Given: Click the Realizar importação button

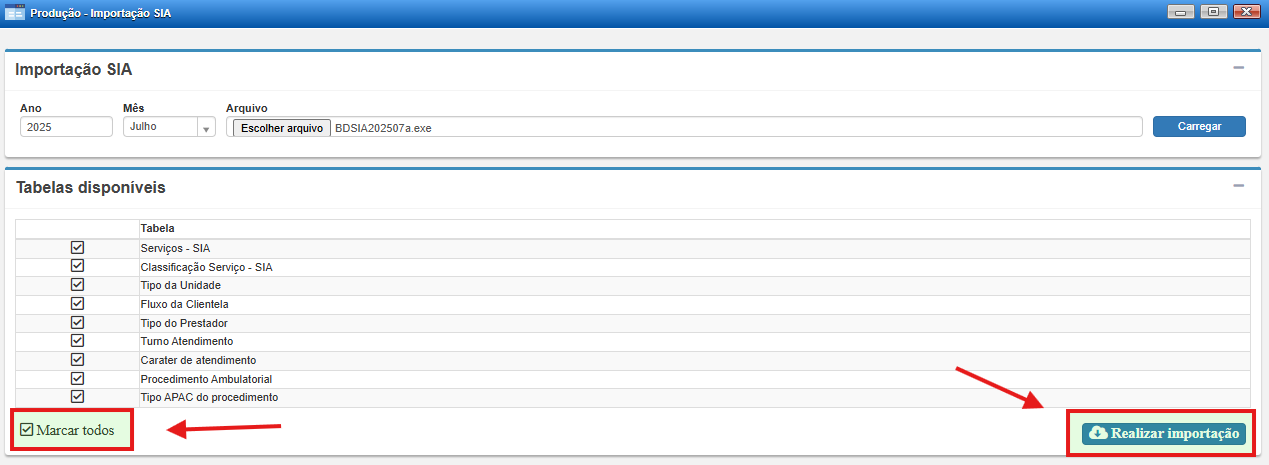Looking at the screenshot, I should tap(1165, 433).
